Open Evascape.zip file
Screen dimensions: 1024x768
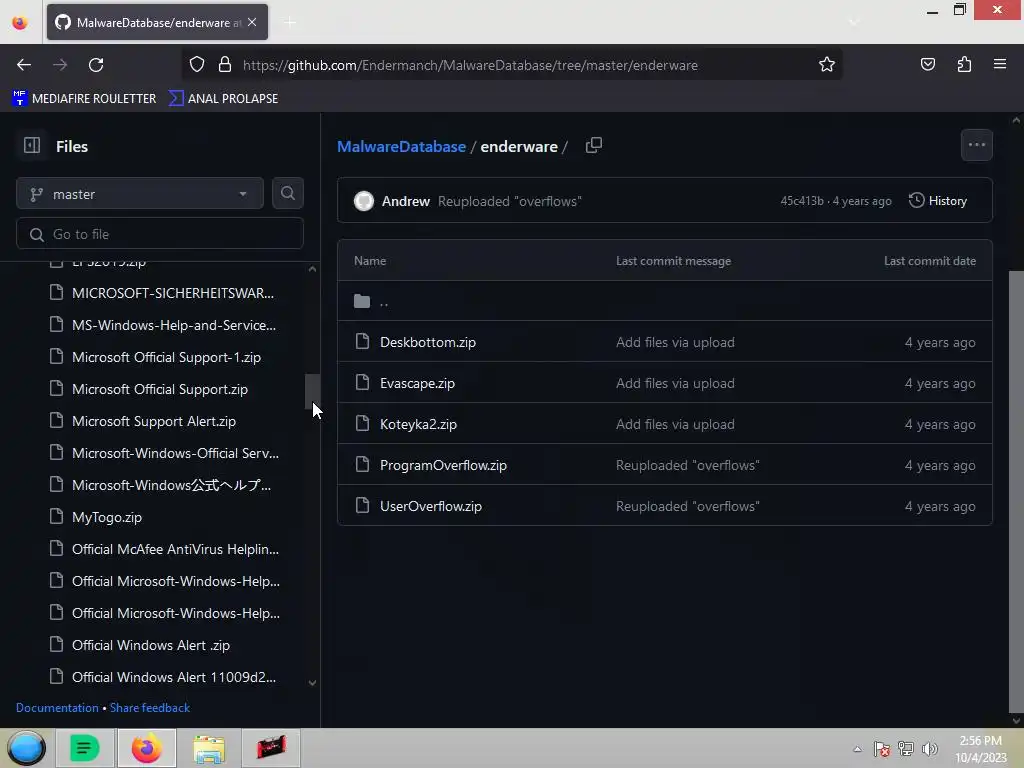(x=417, y=383)
